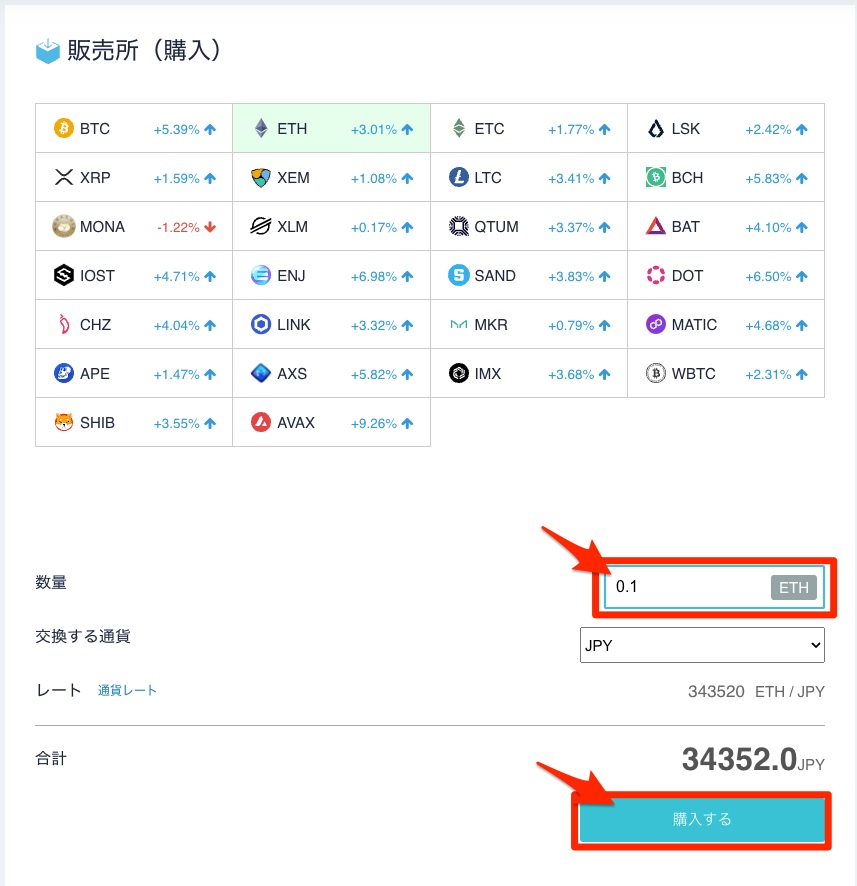Click the レート label text

coord(59,690)
